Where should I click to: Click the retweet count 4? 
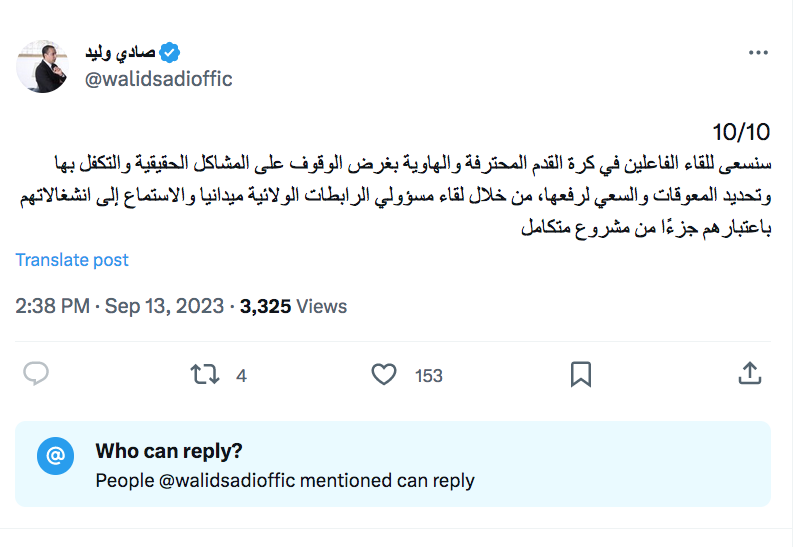pos(241,376)
